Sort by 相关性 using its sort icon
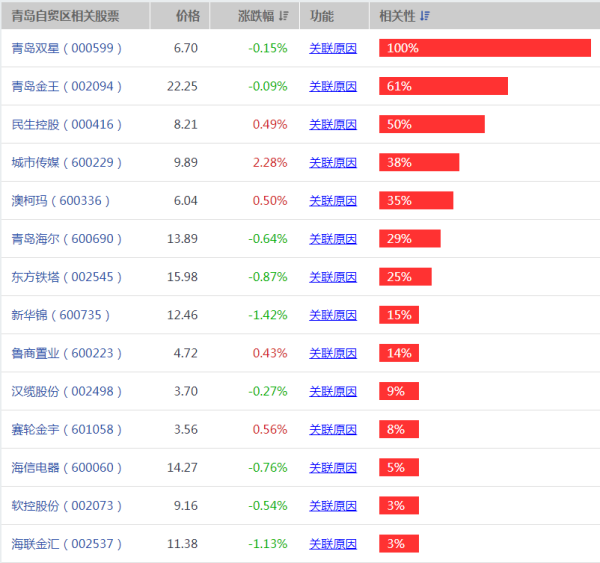600x563 pixels. (x=424, y=16)
